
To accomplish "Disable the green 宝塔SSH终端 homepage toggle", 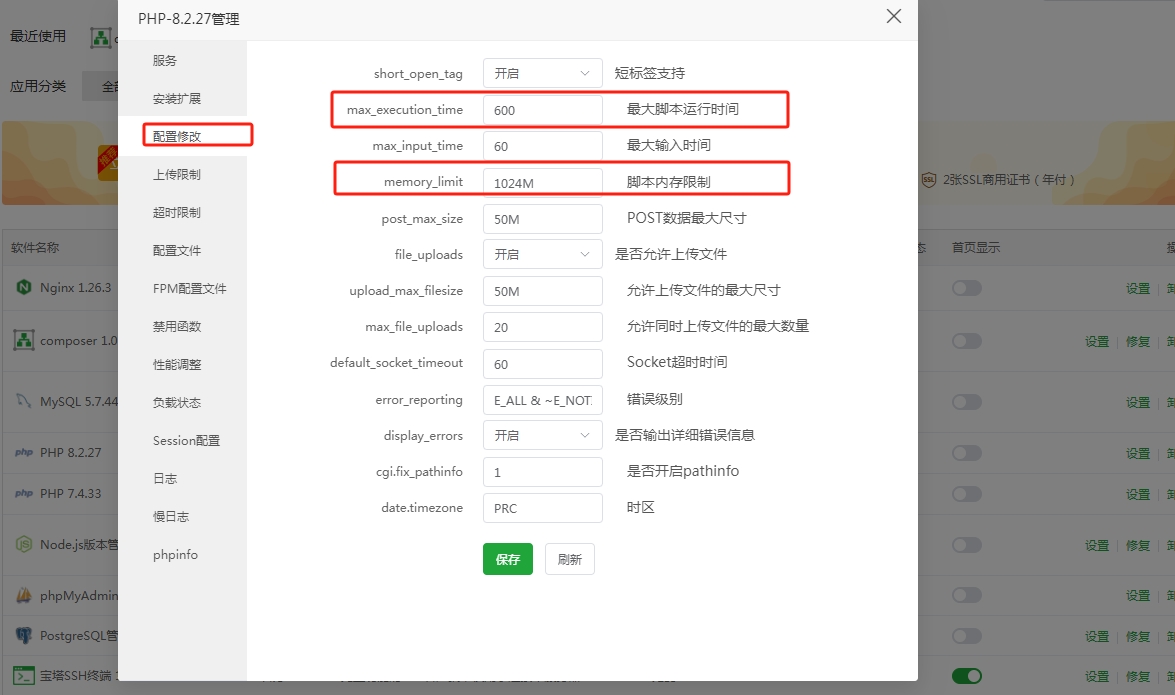I will [x=967, y=676].
